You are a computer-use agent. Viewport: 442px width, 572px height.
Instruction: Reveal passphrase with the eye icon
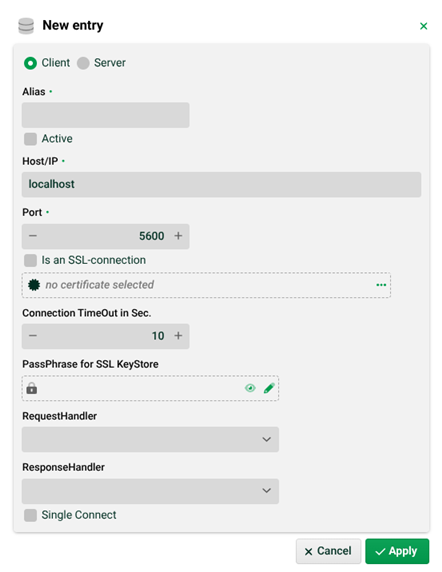250,388
